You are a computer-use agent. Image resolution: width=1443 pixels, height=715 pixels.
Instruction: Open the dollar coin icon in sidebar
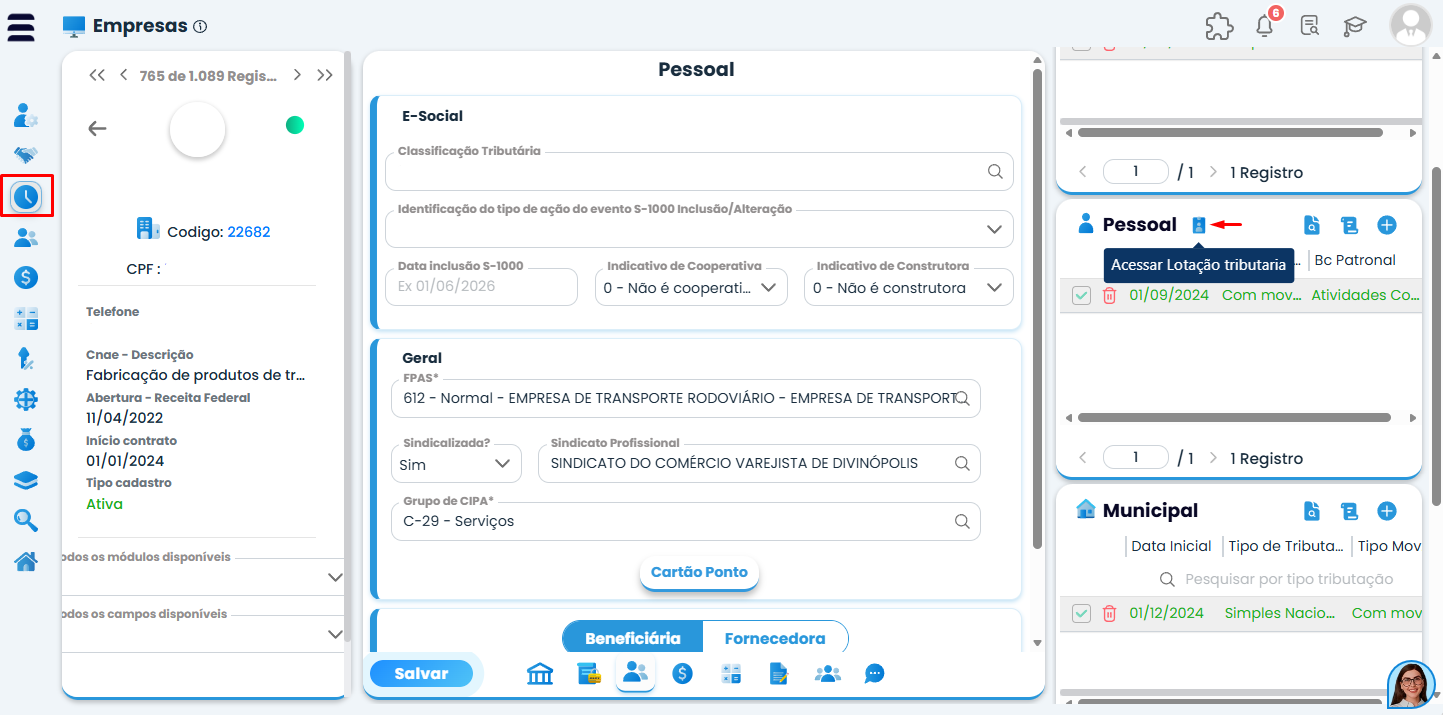(26, 278)
